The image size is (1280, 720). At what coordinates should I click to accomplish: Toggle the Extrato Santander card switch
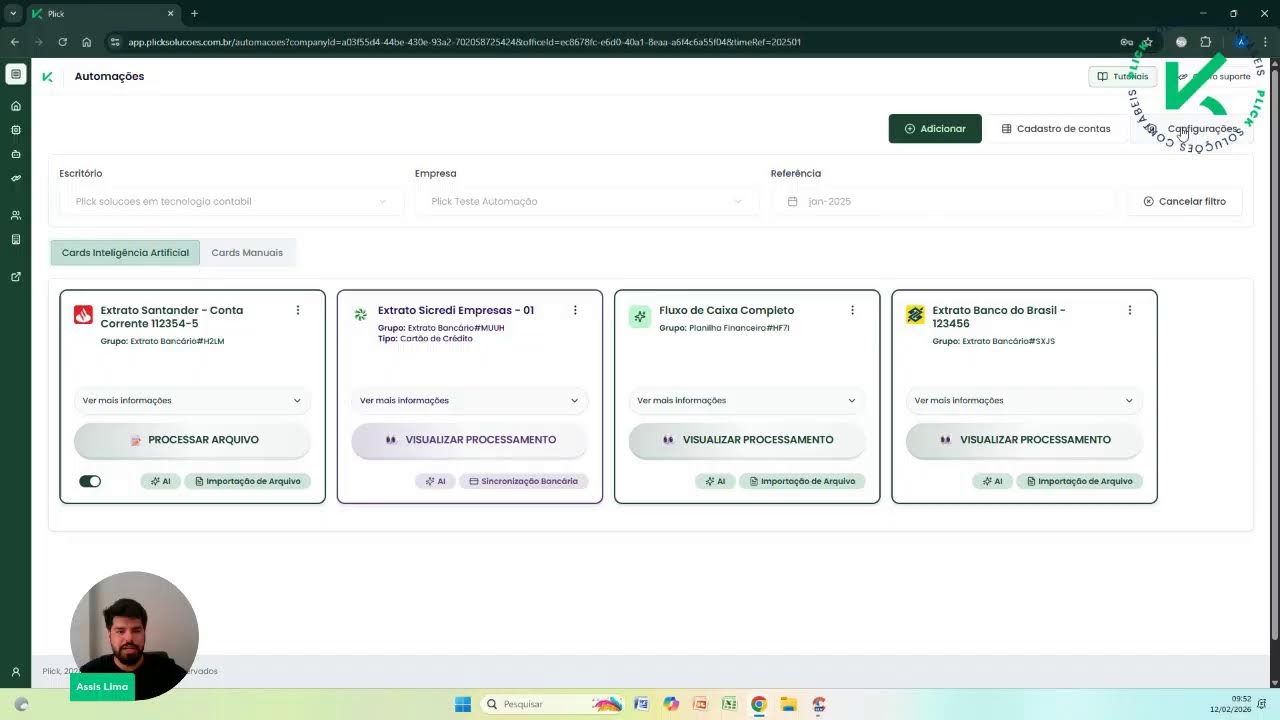90,481
